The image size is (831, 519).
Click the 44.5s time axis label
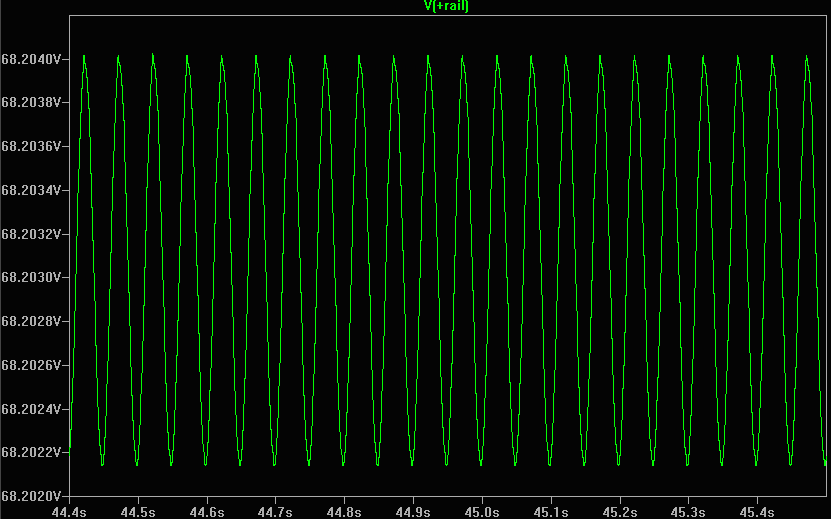tap(138, 512)
